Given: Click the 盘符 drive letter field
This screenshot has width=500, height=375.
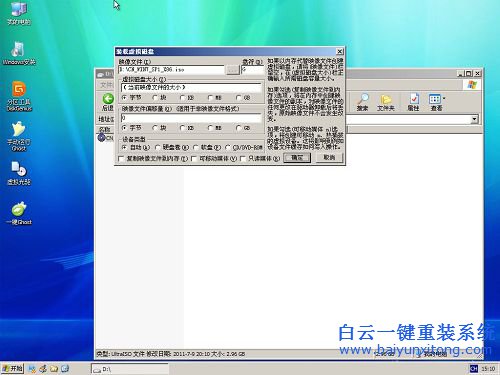Looking at the screenshot, I should (252, 70).
